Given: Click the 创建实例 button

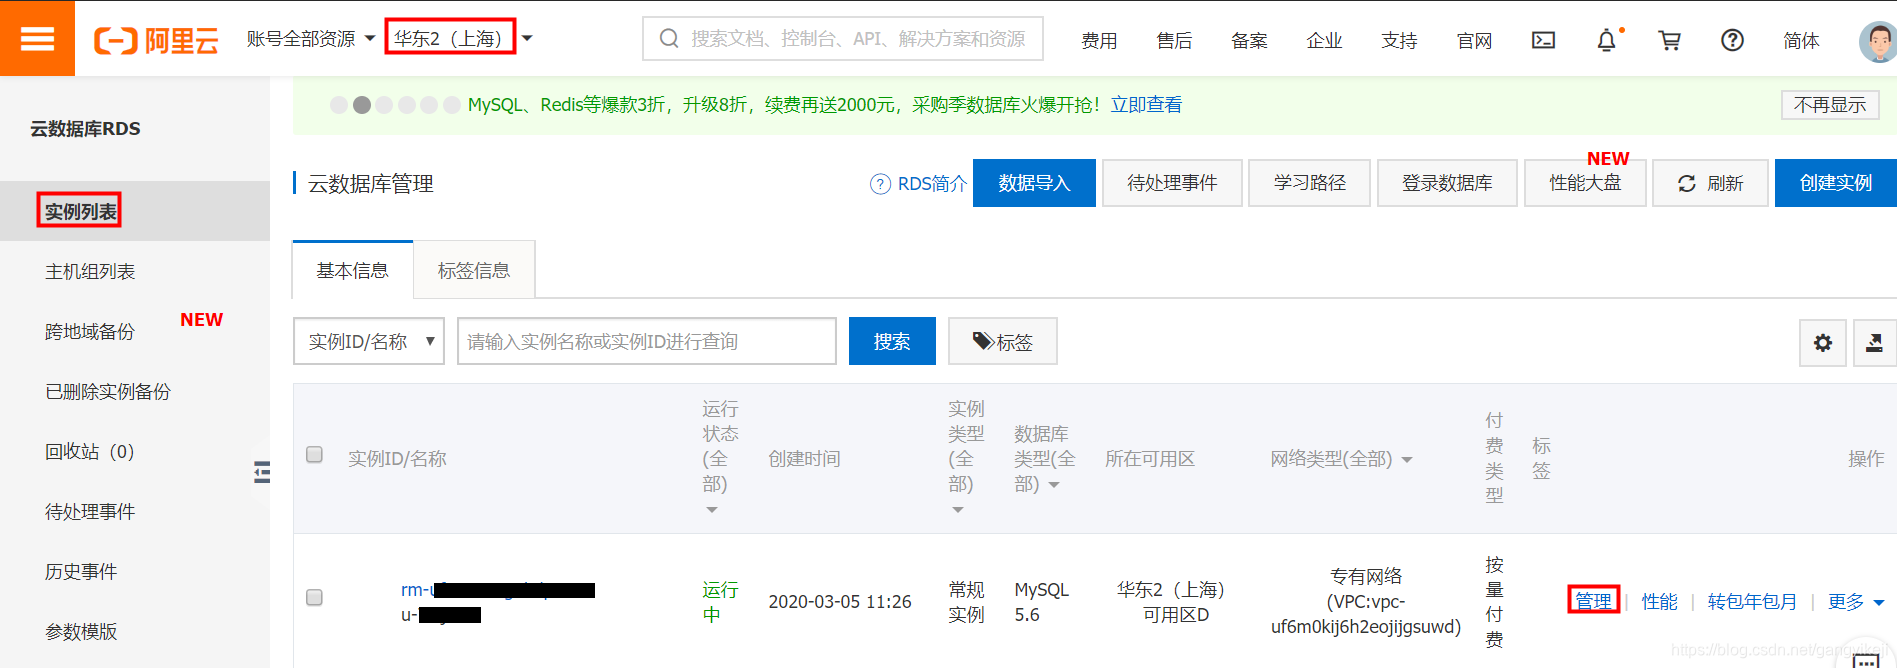Looking at the screenshot, I should pos(1836,183).
